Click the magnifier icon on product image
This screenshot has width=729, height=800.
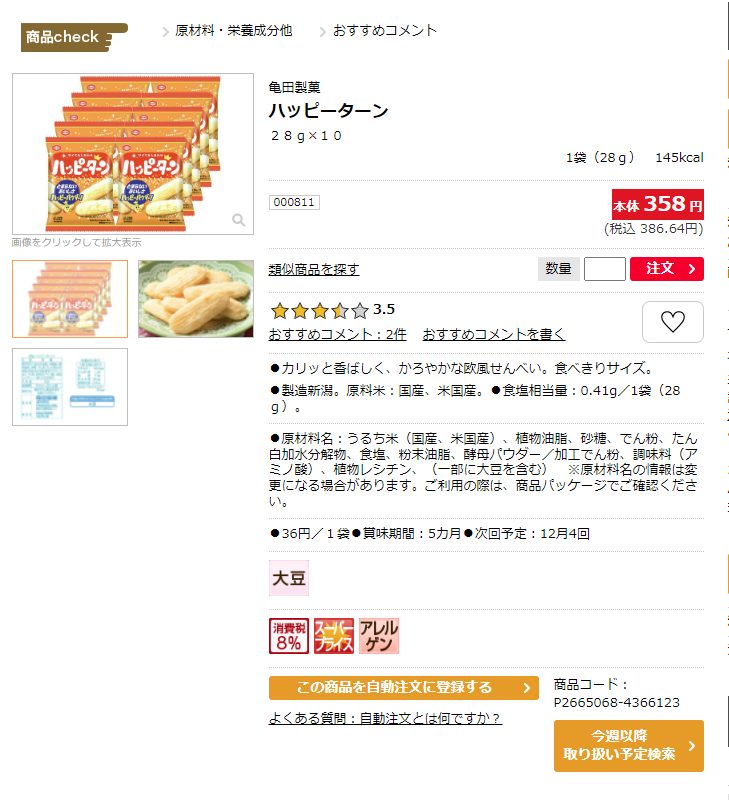click(x=238, y=220)
